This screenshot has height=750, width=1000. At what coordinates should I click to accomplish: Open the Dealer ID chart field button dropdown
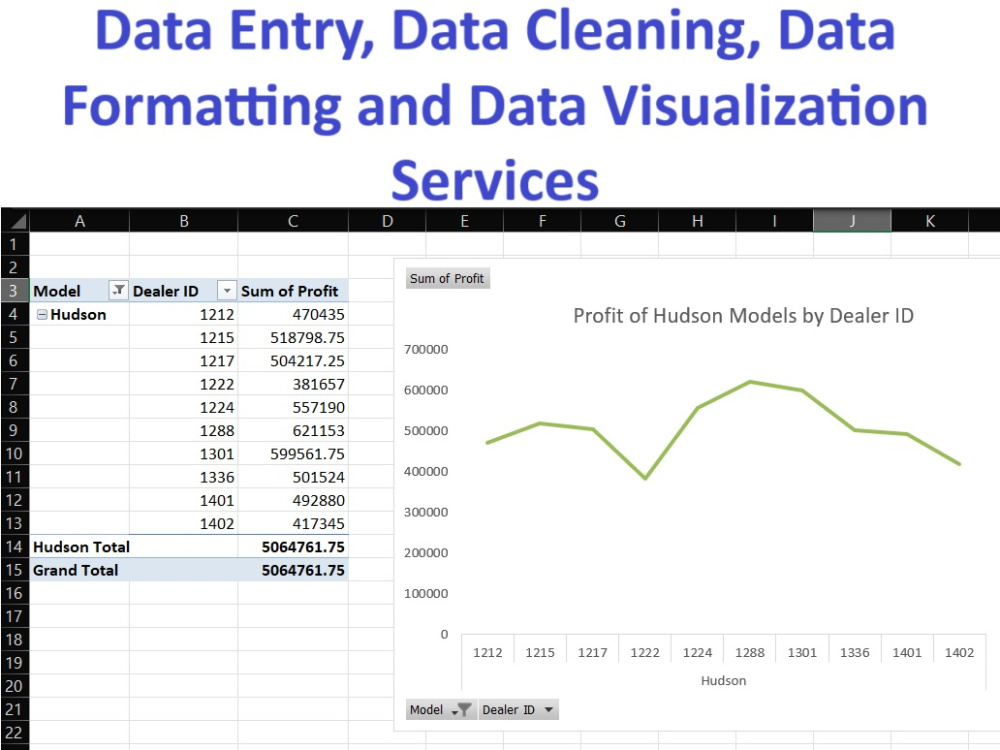[548, 709]
